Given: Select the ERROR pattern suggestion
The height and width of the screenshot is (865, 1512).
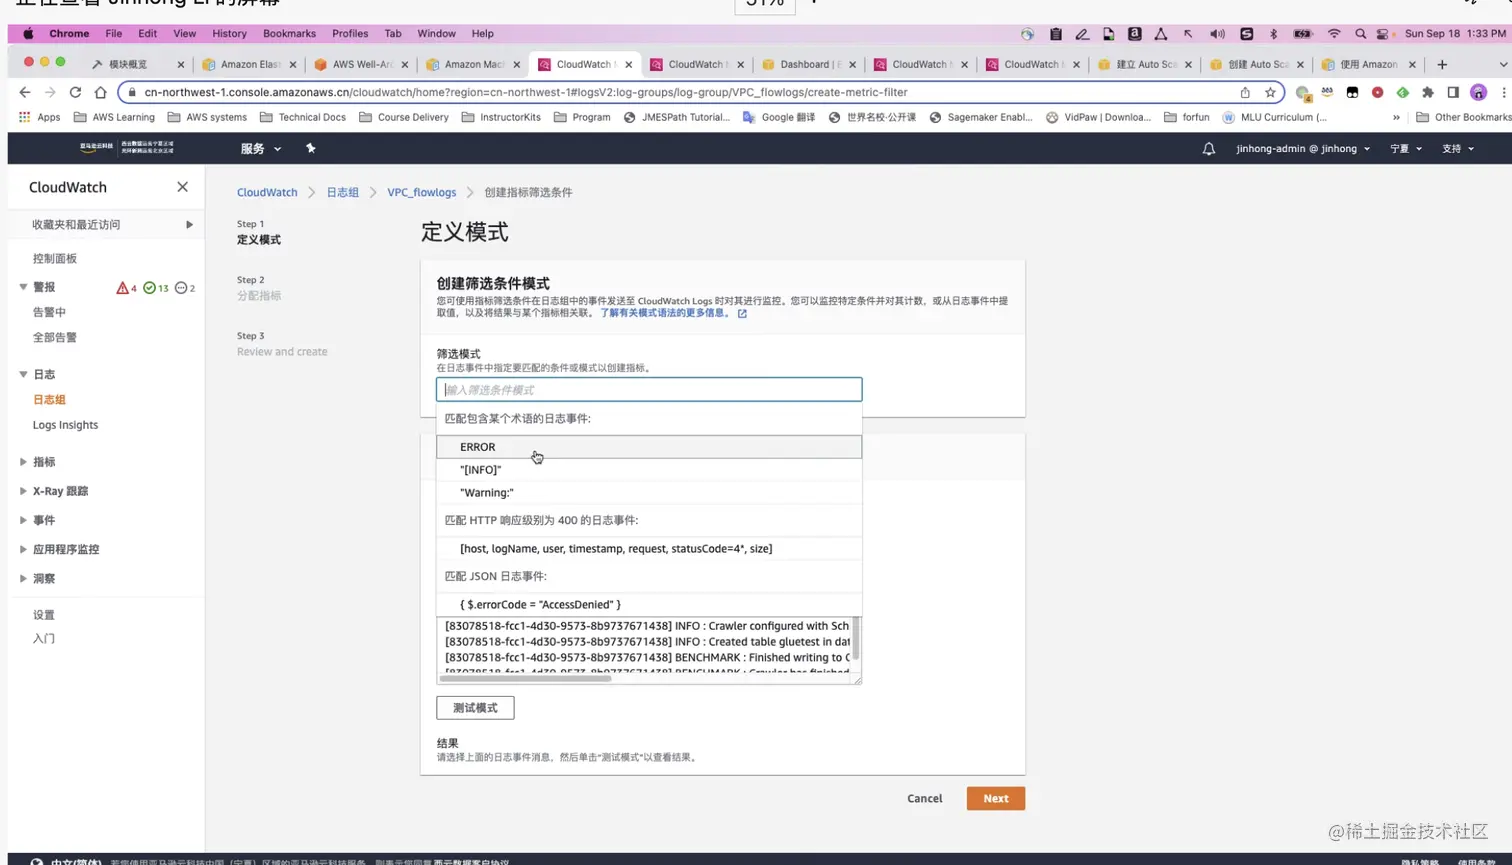Looking at the screenshot, I should (649, 447).
